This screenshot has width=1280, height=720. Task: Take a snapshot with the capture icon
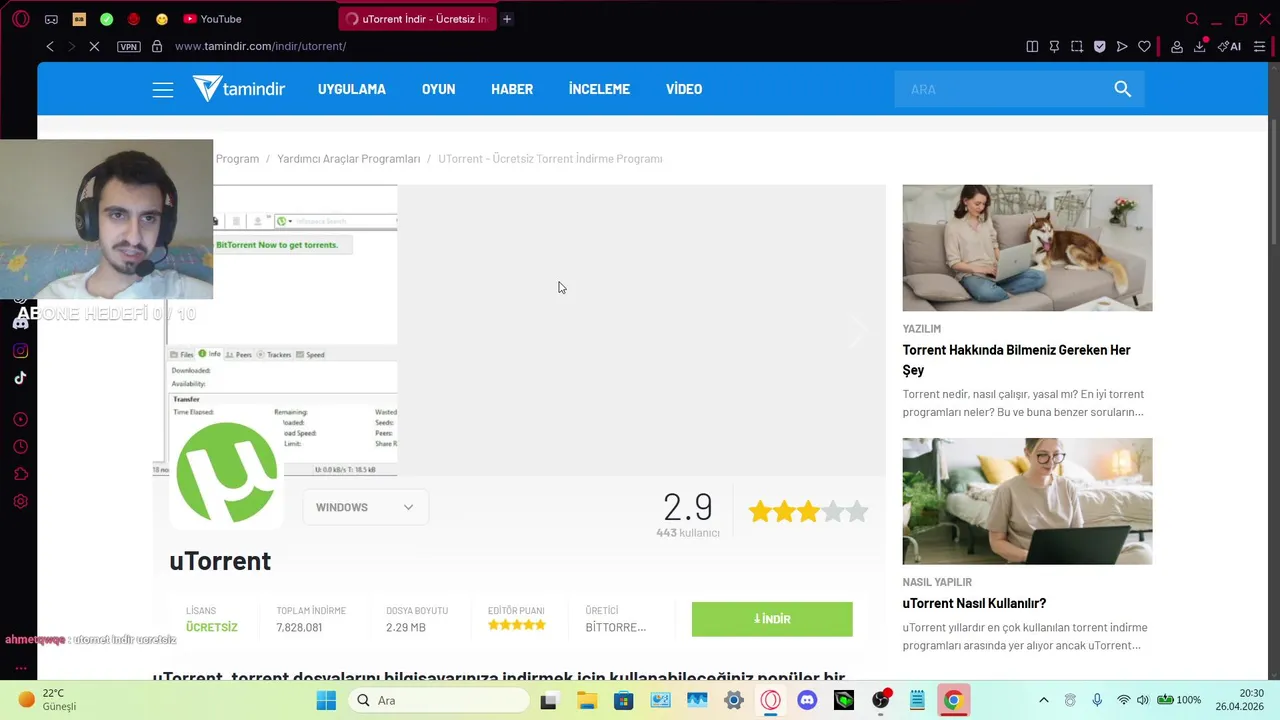pyautogui.click(x=1077, y=46)
